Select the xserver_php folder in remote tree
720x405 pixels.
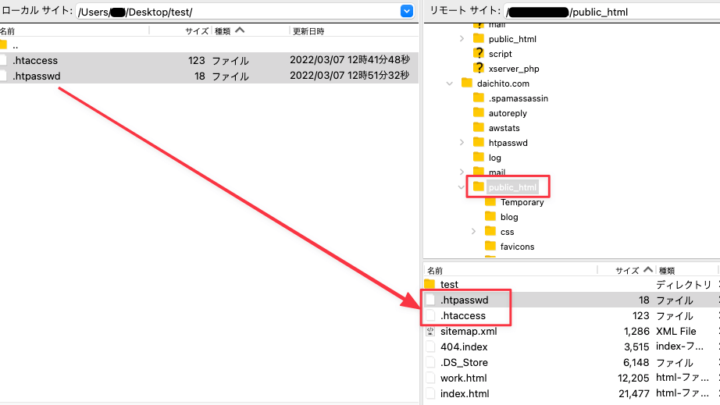pos(513,69)
